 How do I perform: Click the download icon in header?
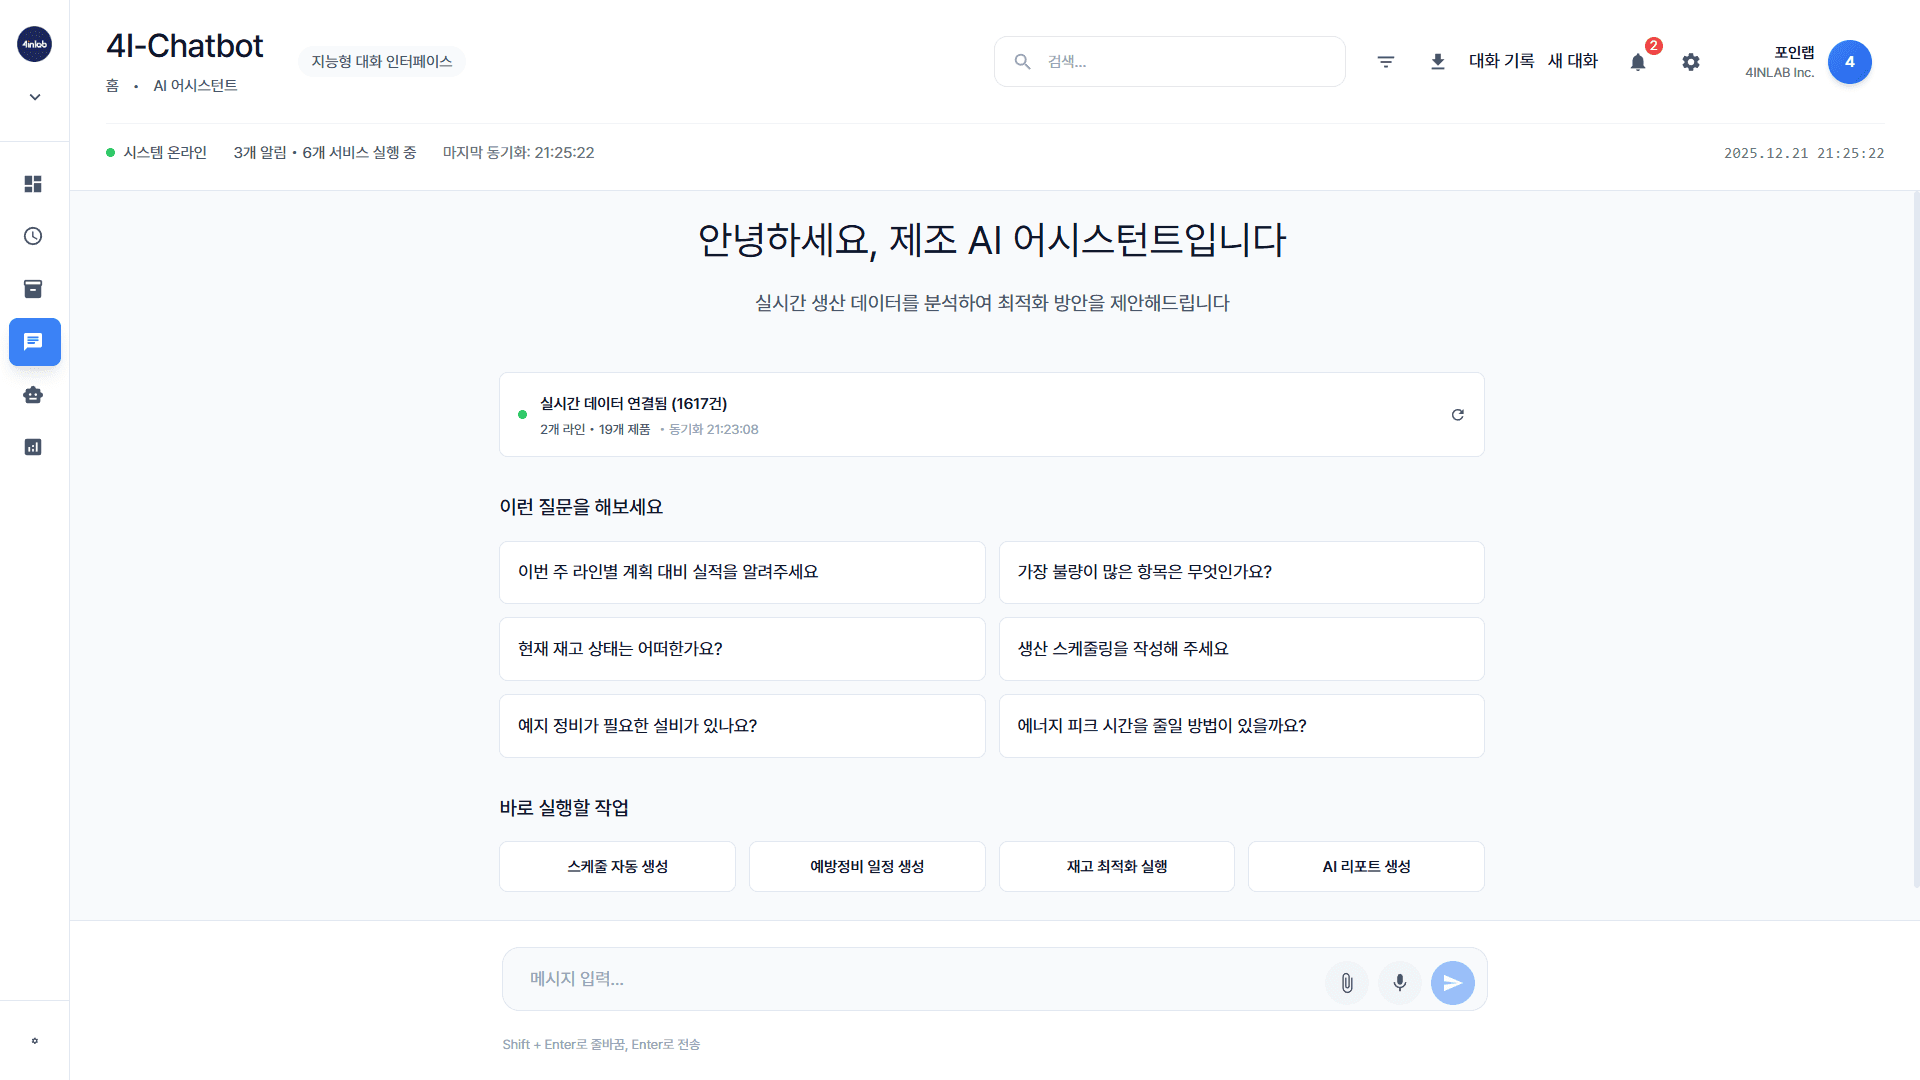(x=1438, y=62)
